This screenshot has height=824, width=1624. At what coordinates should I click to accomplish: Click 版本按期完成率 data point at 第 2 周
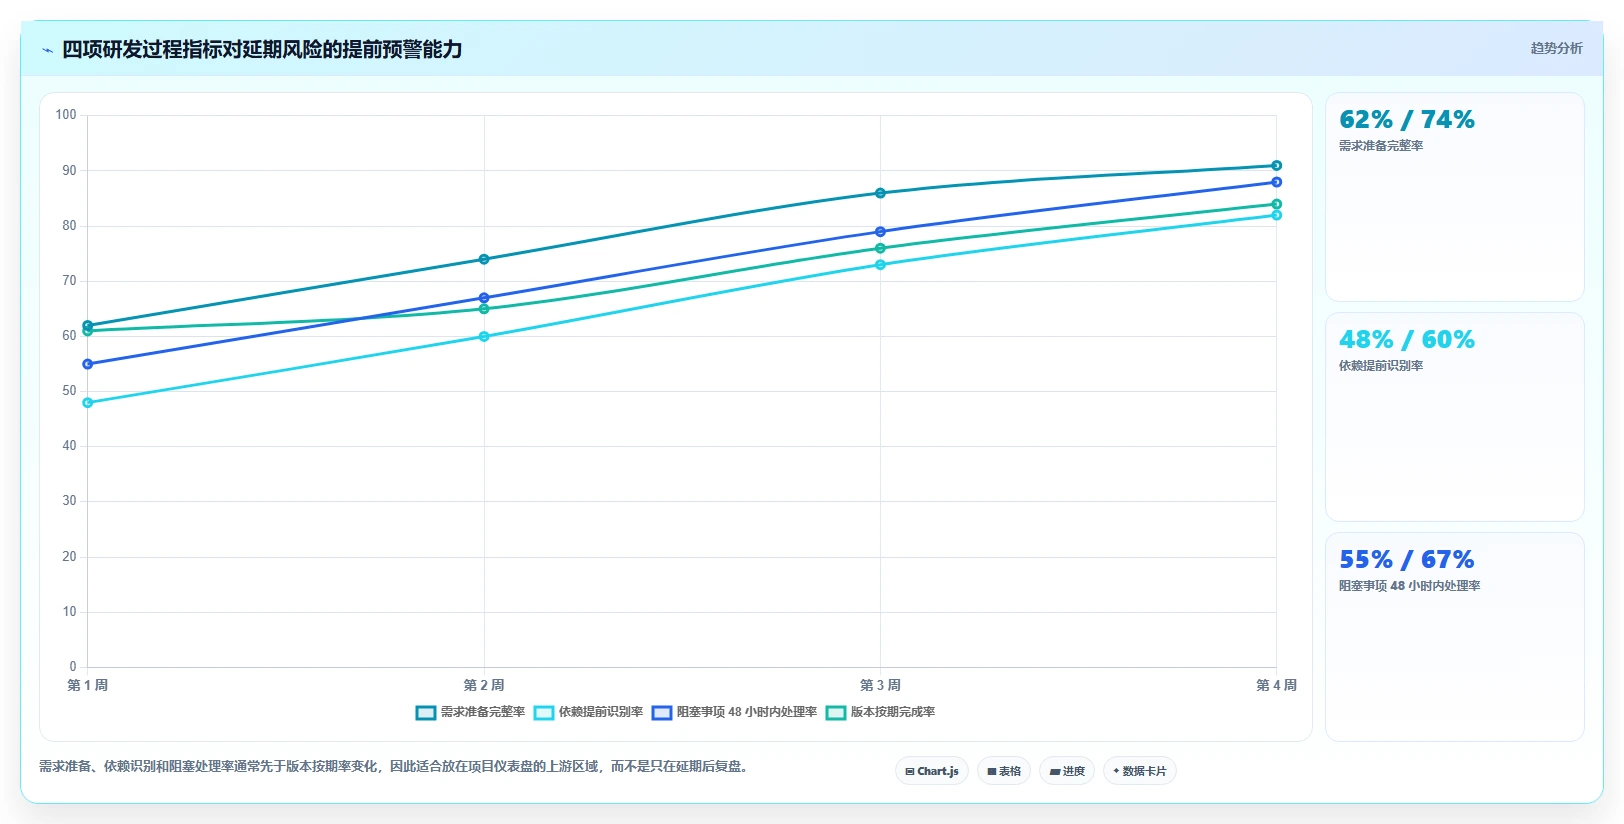(x=484, y=309)
